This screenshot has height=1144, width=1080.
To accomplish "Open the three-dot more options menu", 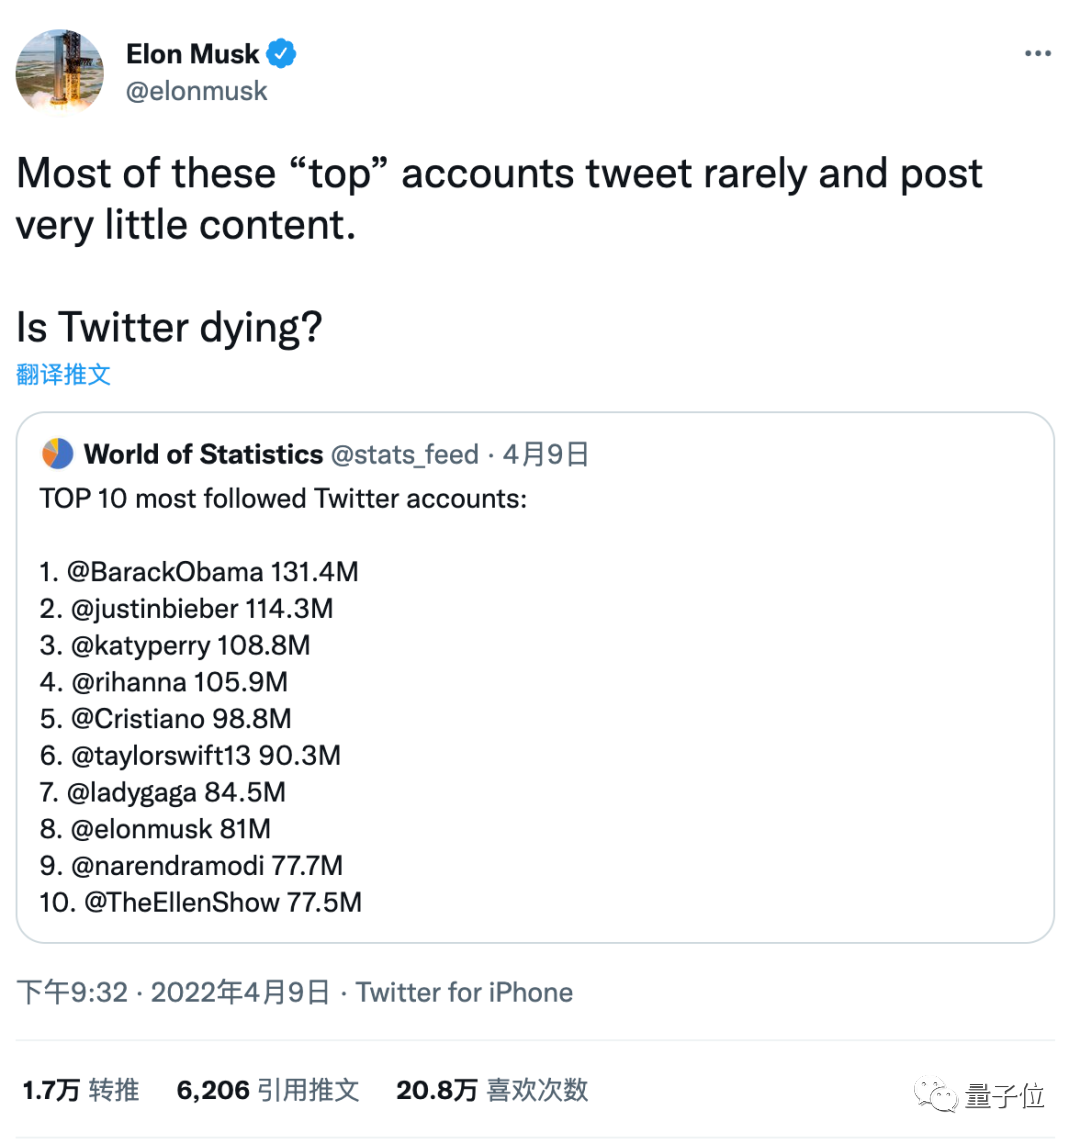I will coord(1037,54).
